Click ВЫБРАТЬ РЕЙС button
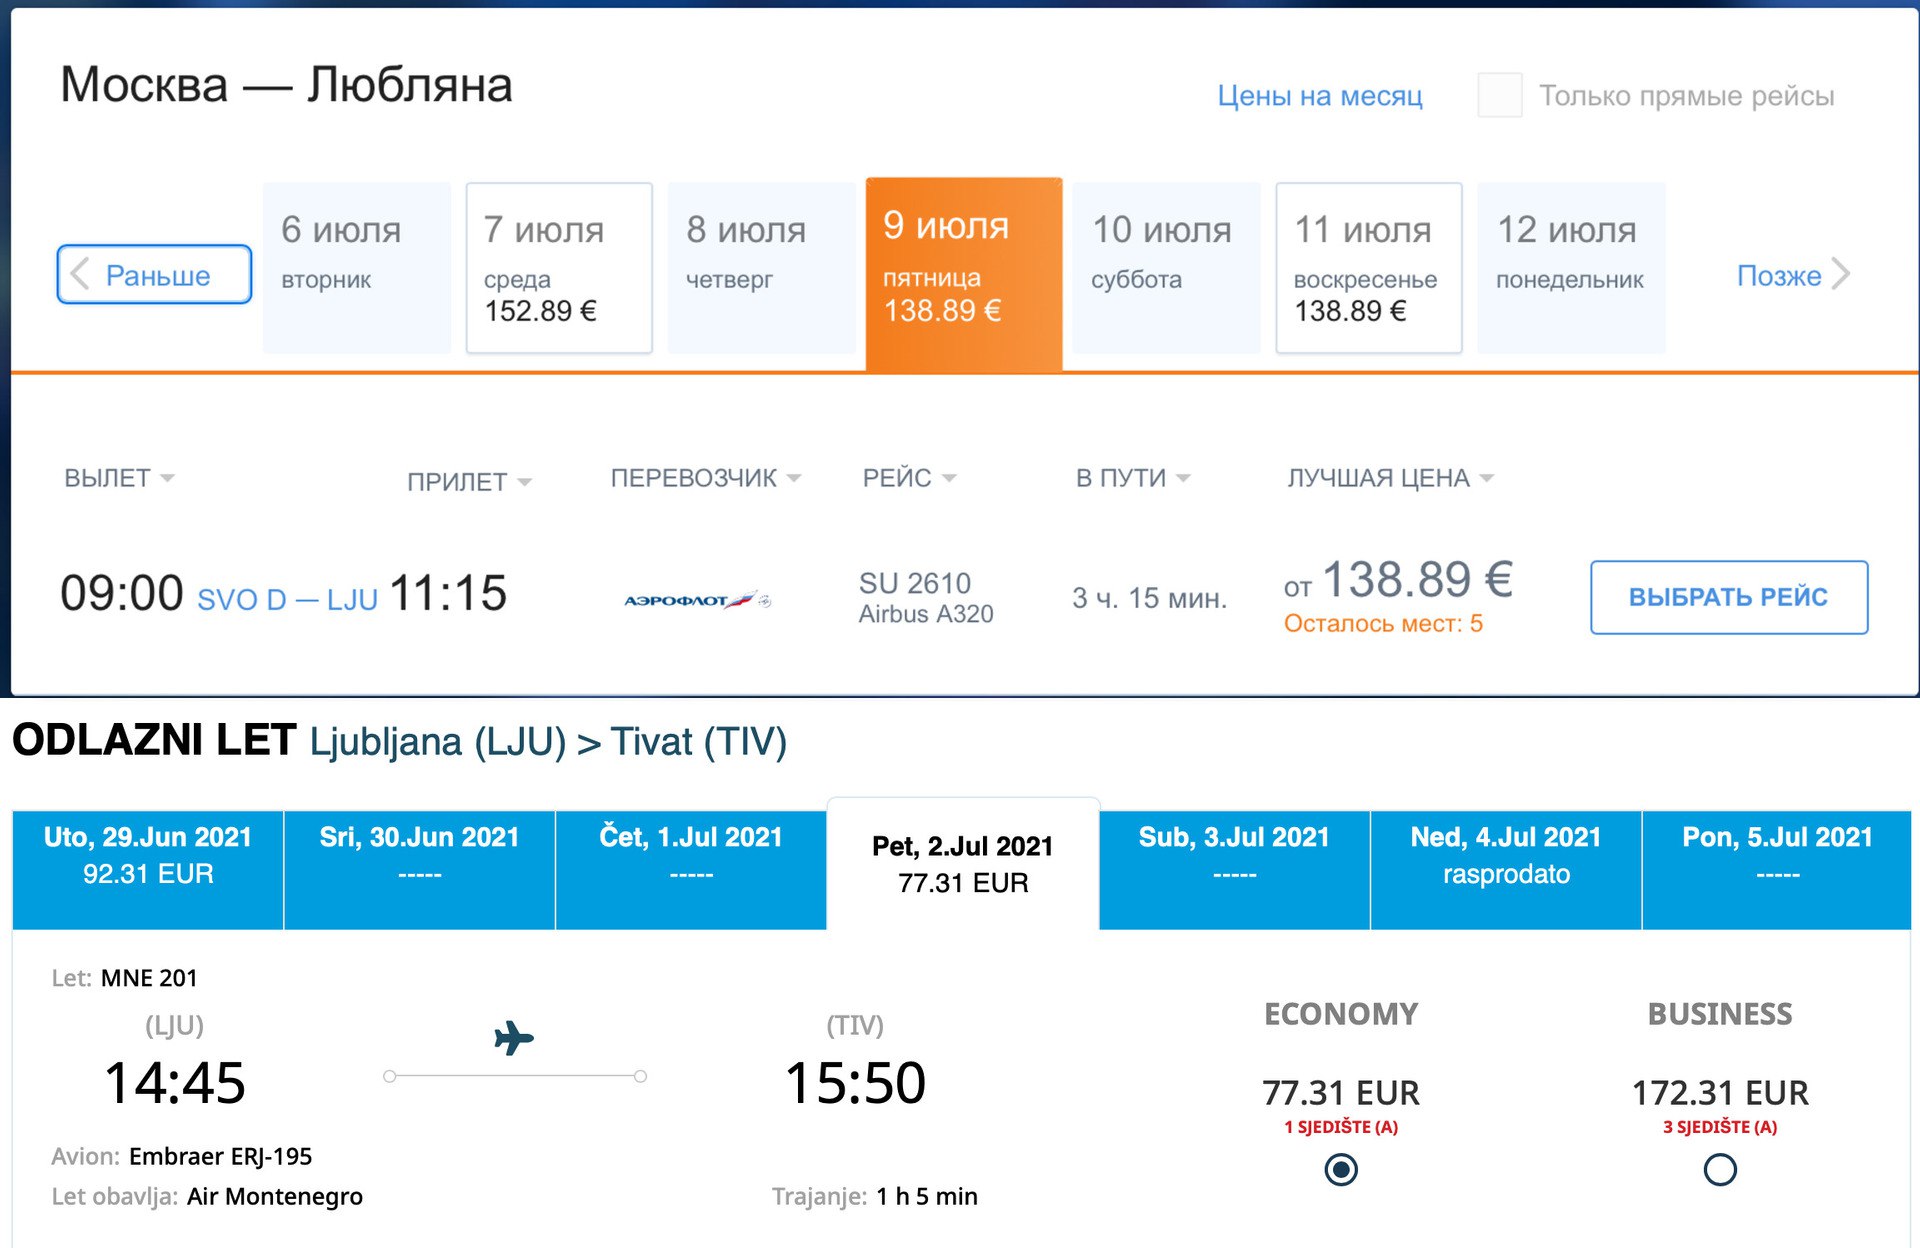Viewport: 1920px width, 1248px height. click(1729, 597)
